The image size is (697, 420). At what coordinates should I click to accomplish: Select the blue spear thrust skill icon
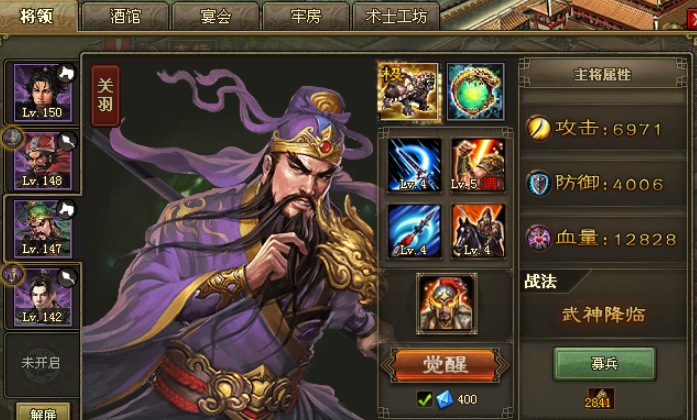click(x=414, y=231)
